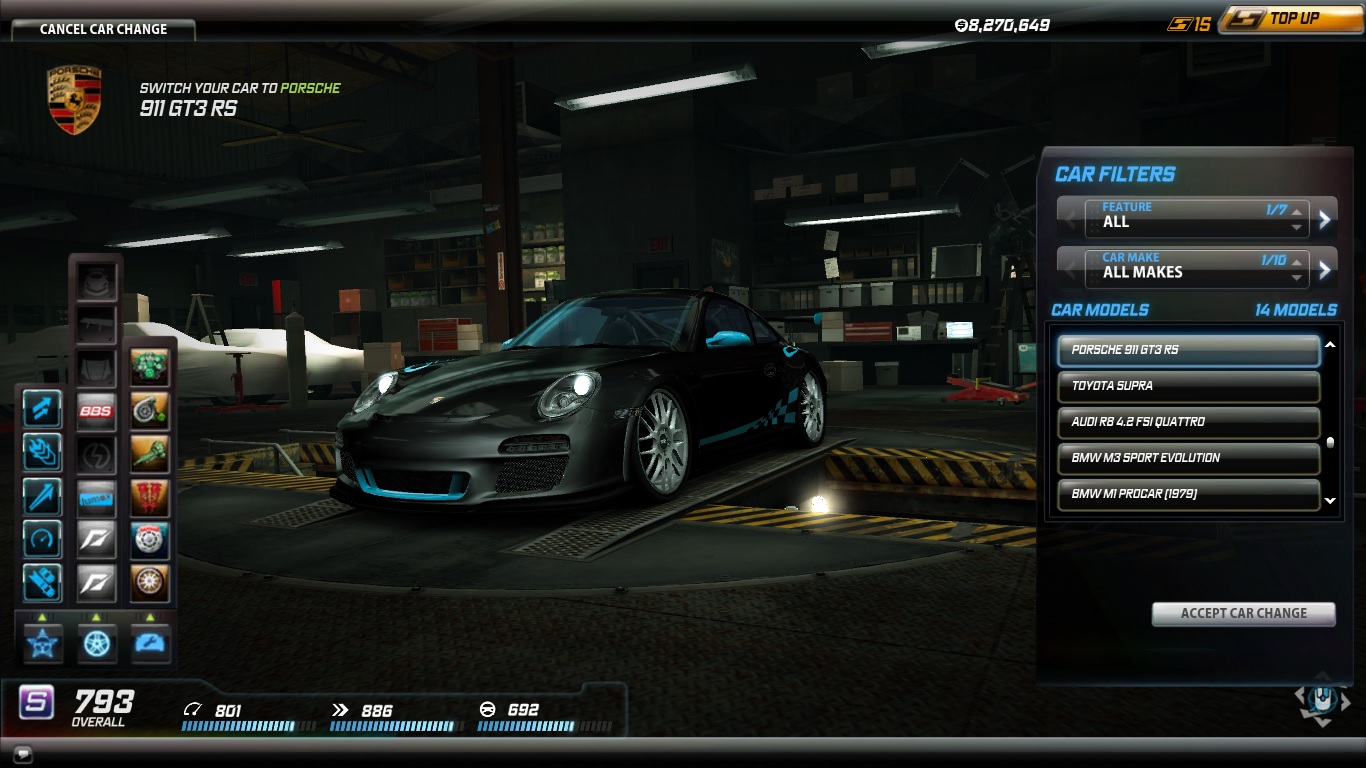Image resolution: width=1366 pixels, height=768 pixels.
Task: Click the car models list up arrow
Action: 1330,345
